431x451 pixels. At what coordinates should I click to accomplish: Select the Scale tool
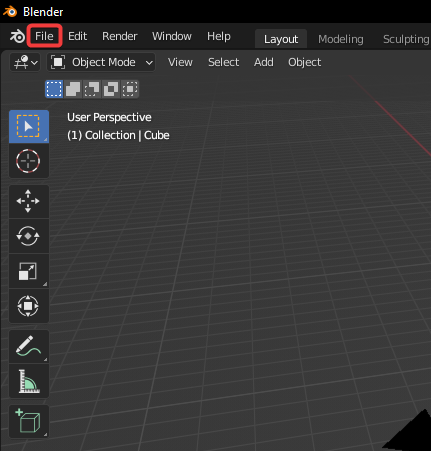(x=29, y=271)
